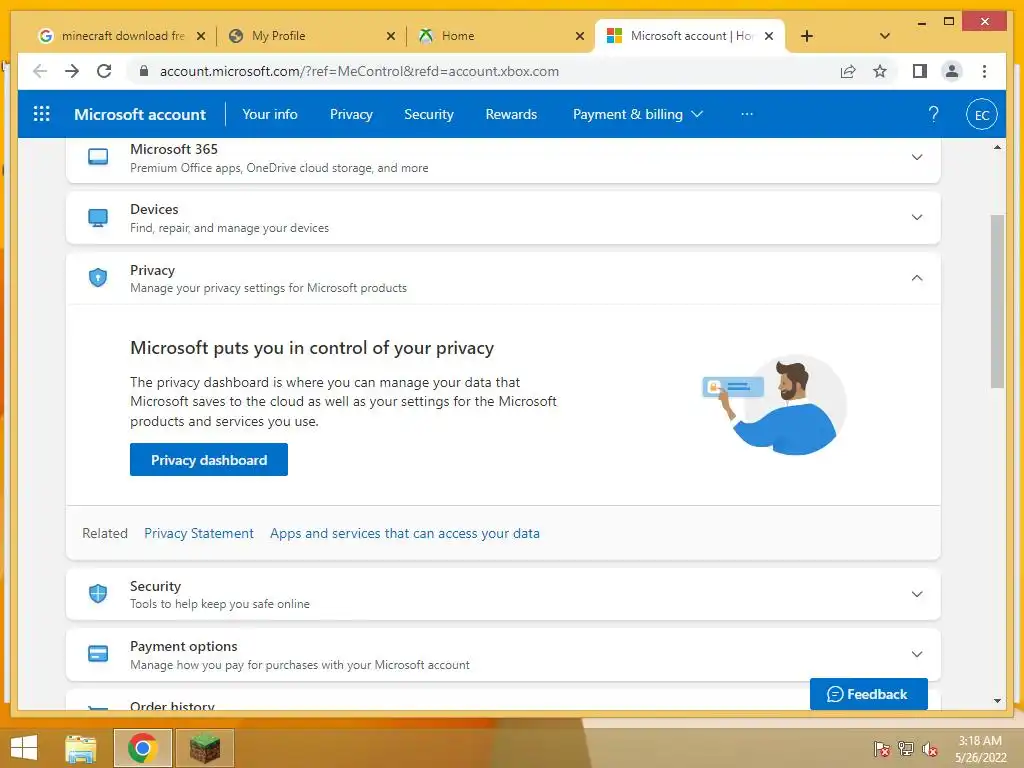Click the Payment options card icon
Screen dimensions: 1024x768
pyautogui.click(x=98, y=654)
